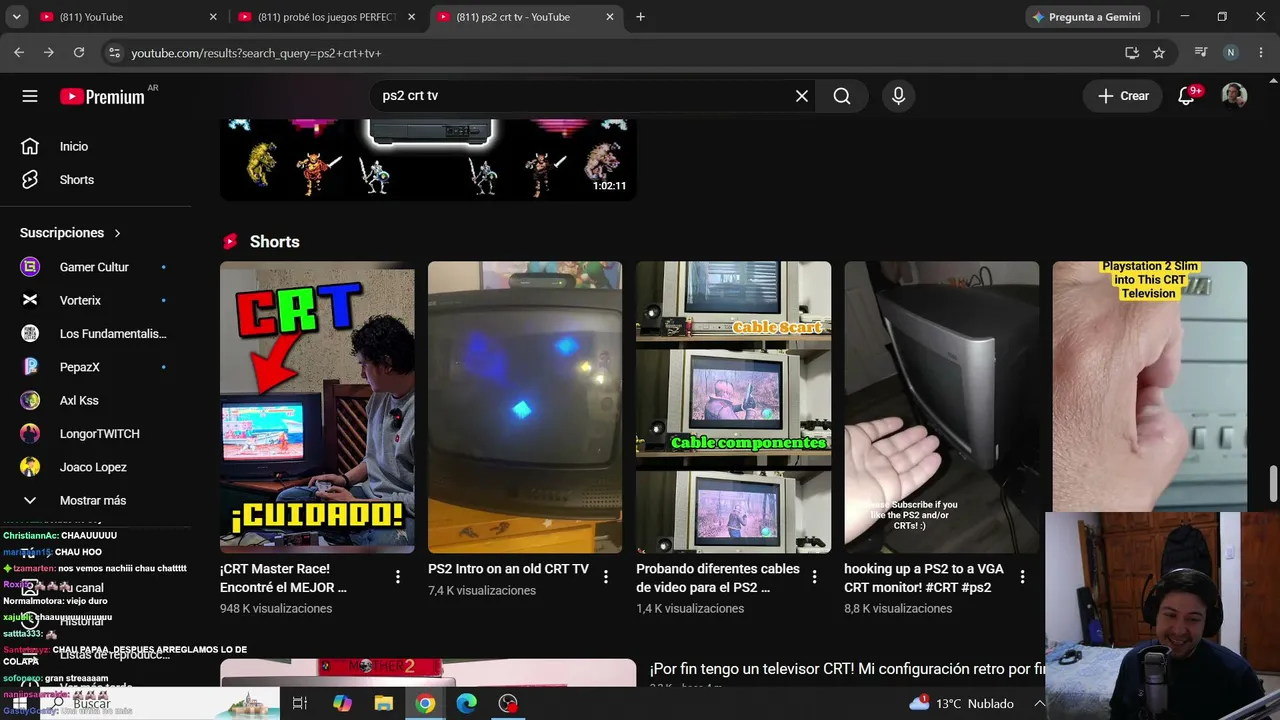Open PS2 Intro on old CRT thumbnail
This screenshot has width=1280, height=720.
(x=525, y=407)
